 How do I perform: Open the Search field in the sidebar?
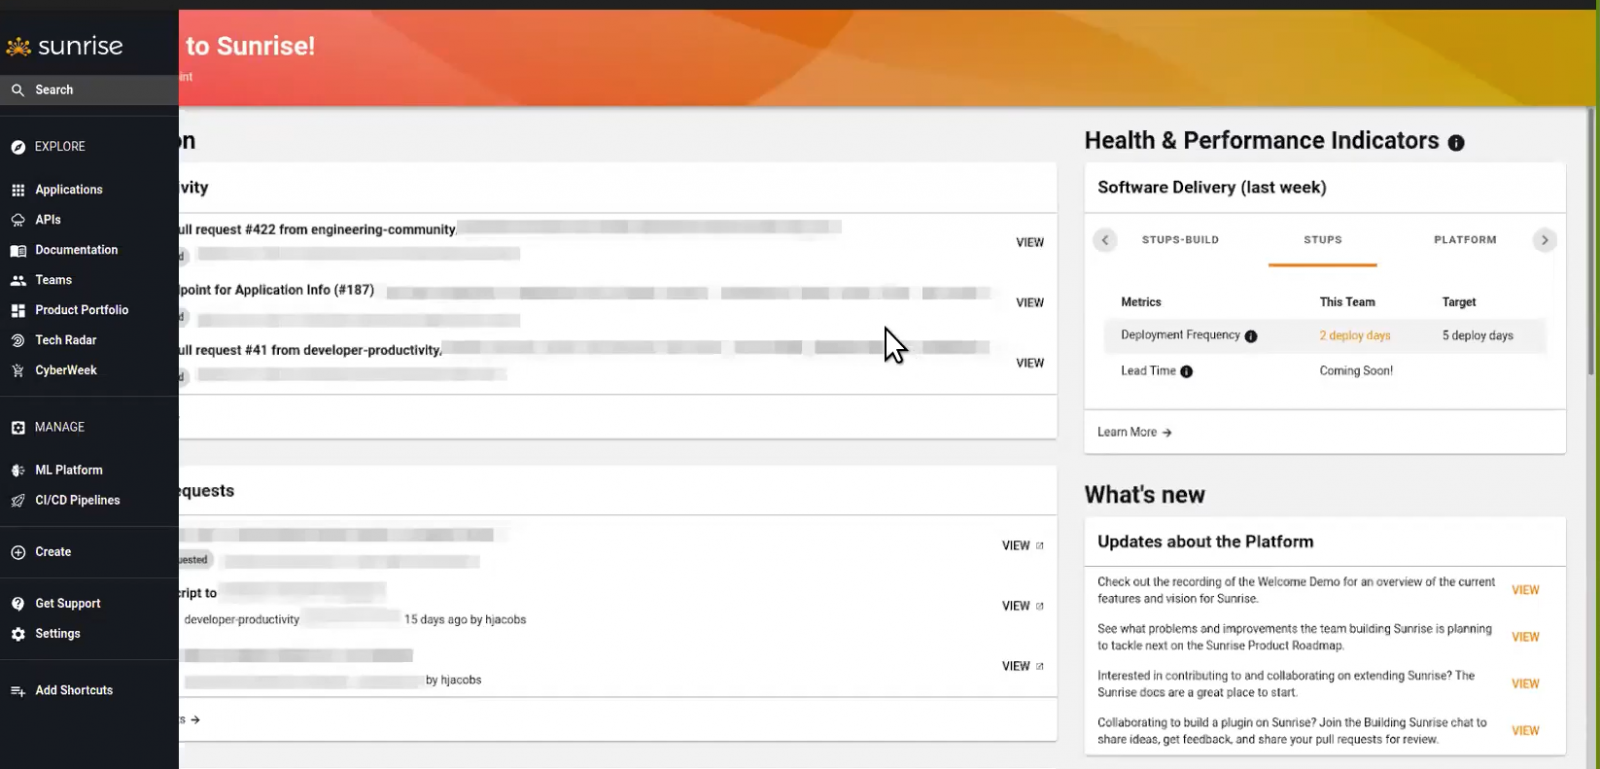coord(89,90)
